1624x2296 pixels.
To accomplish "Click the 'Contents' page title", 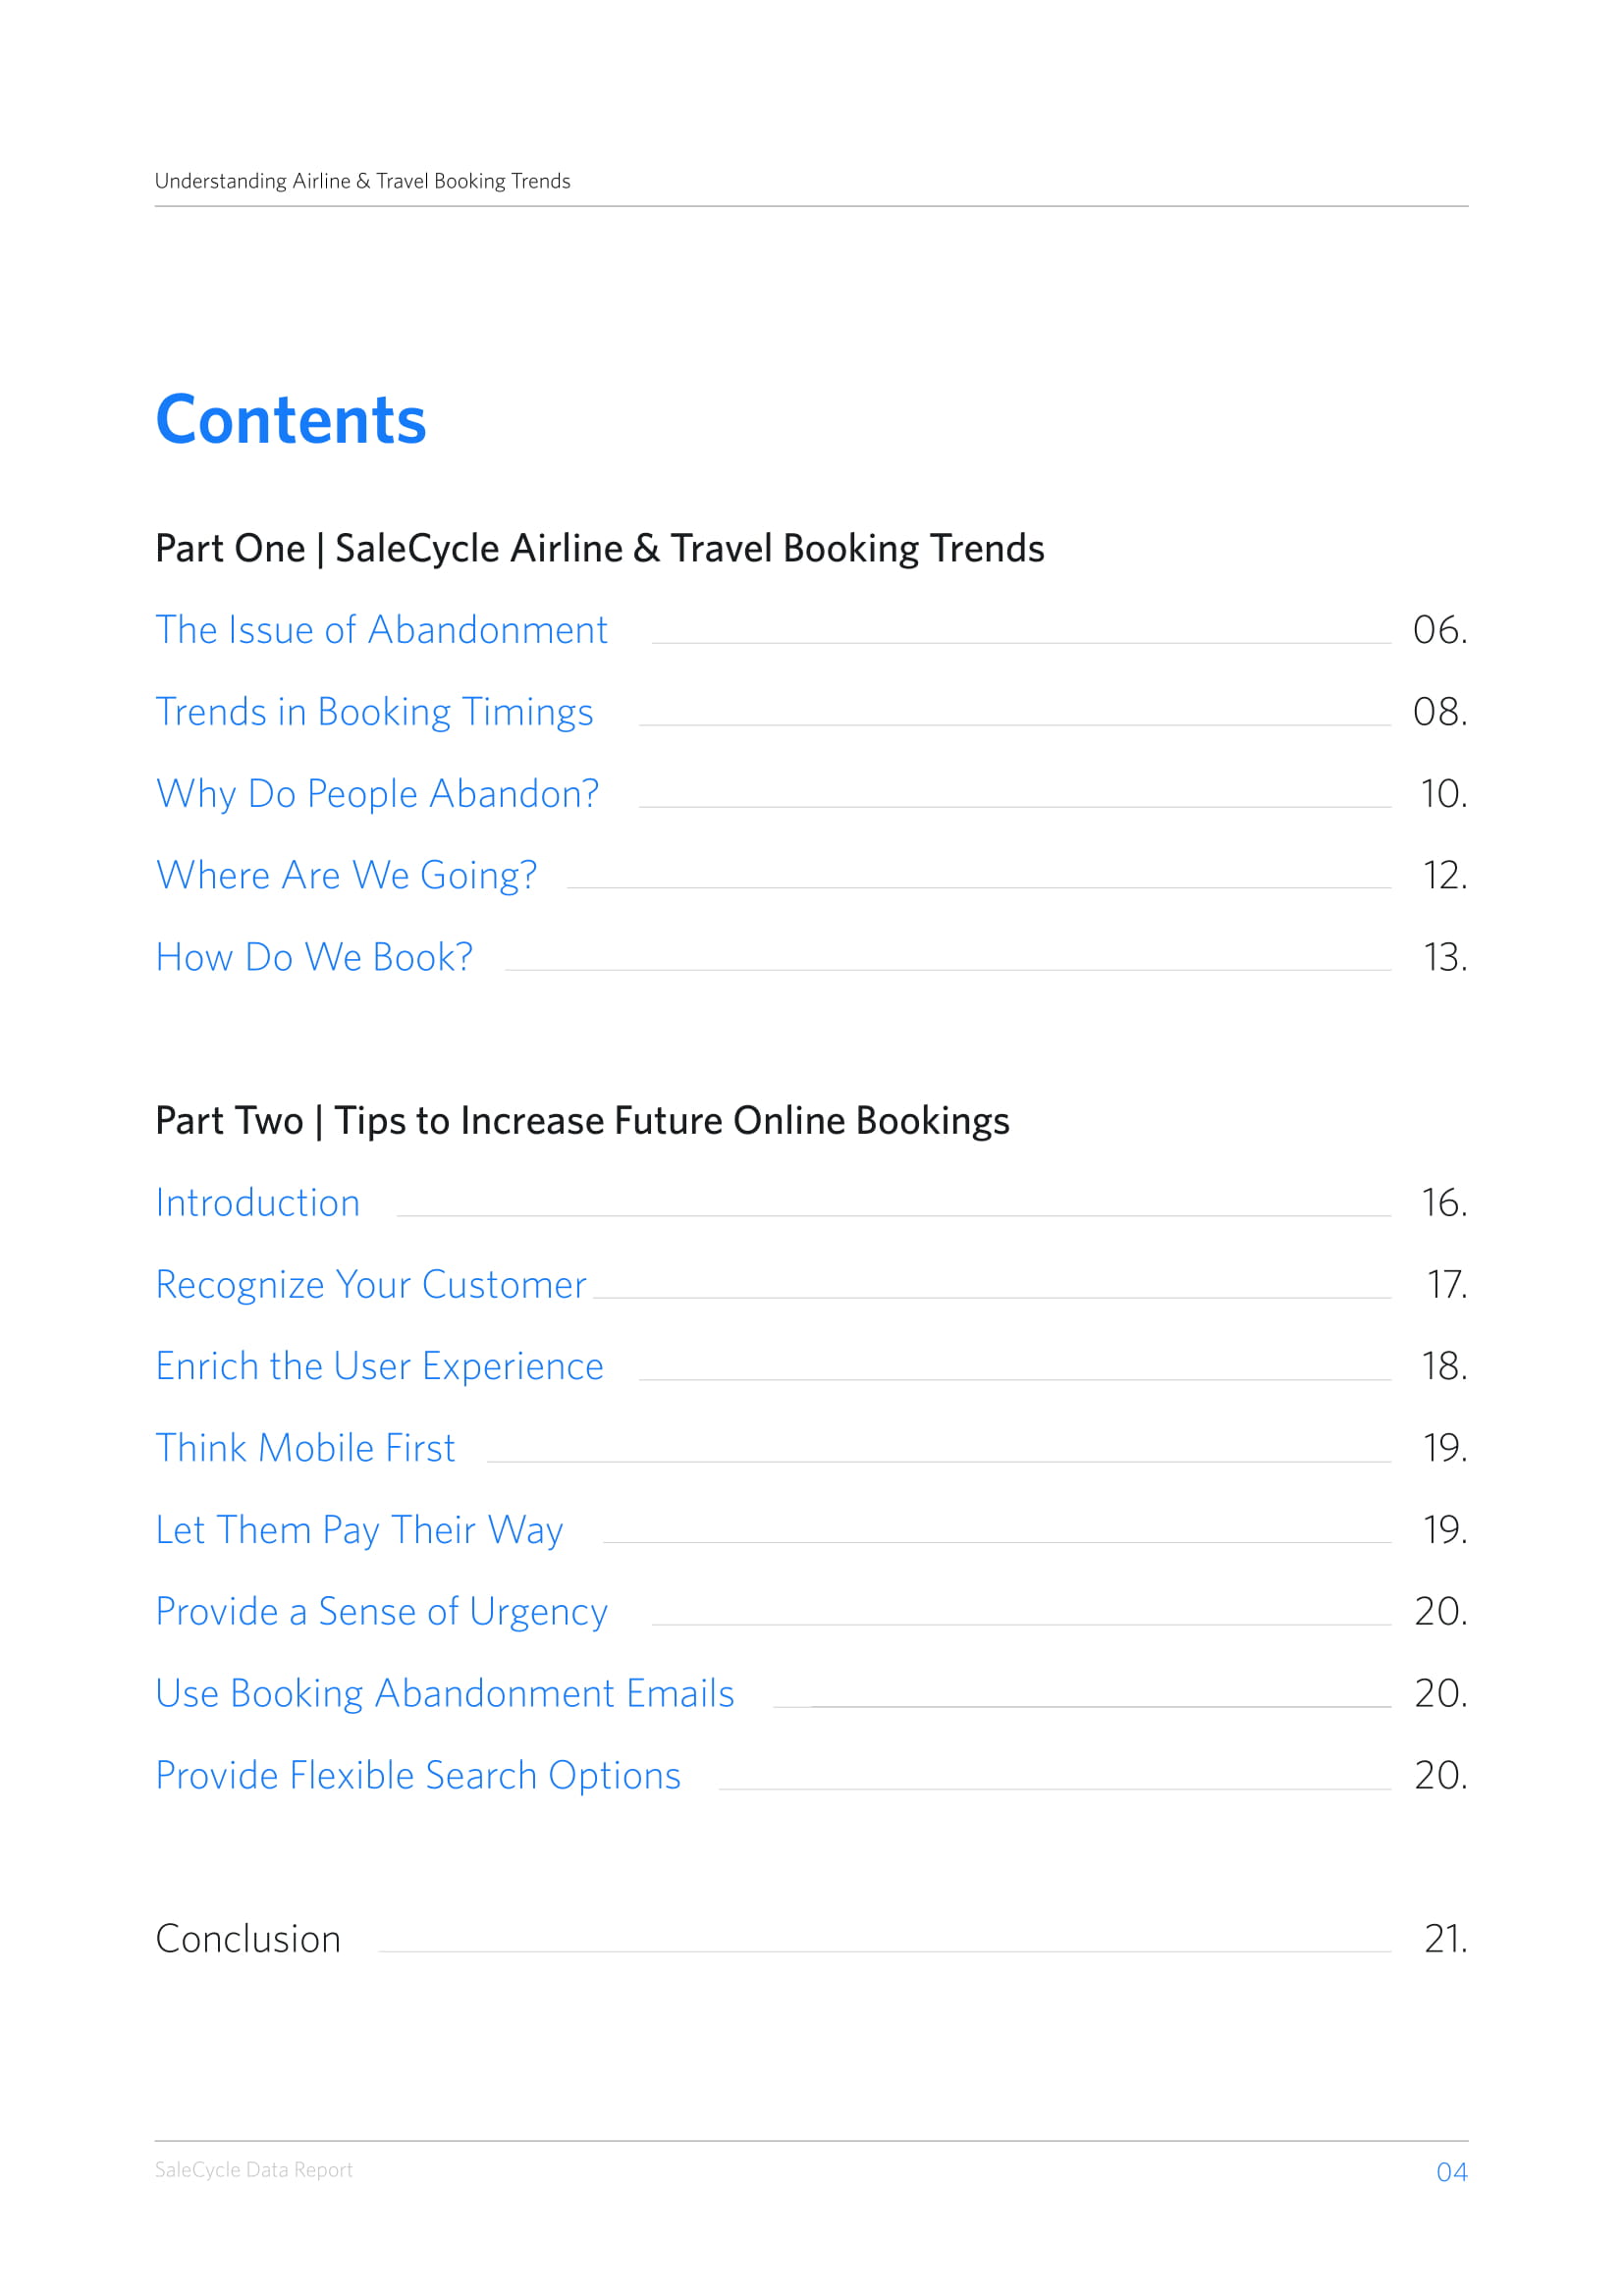I will pos(291,419).
